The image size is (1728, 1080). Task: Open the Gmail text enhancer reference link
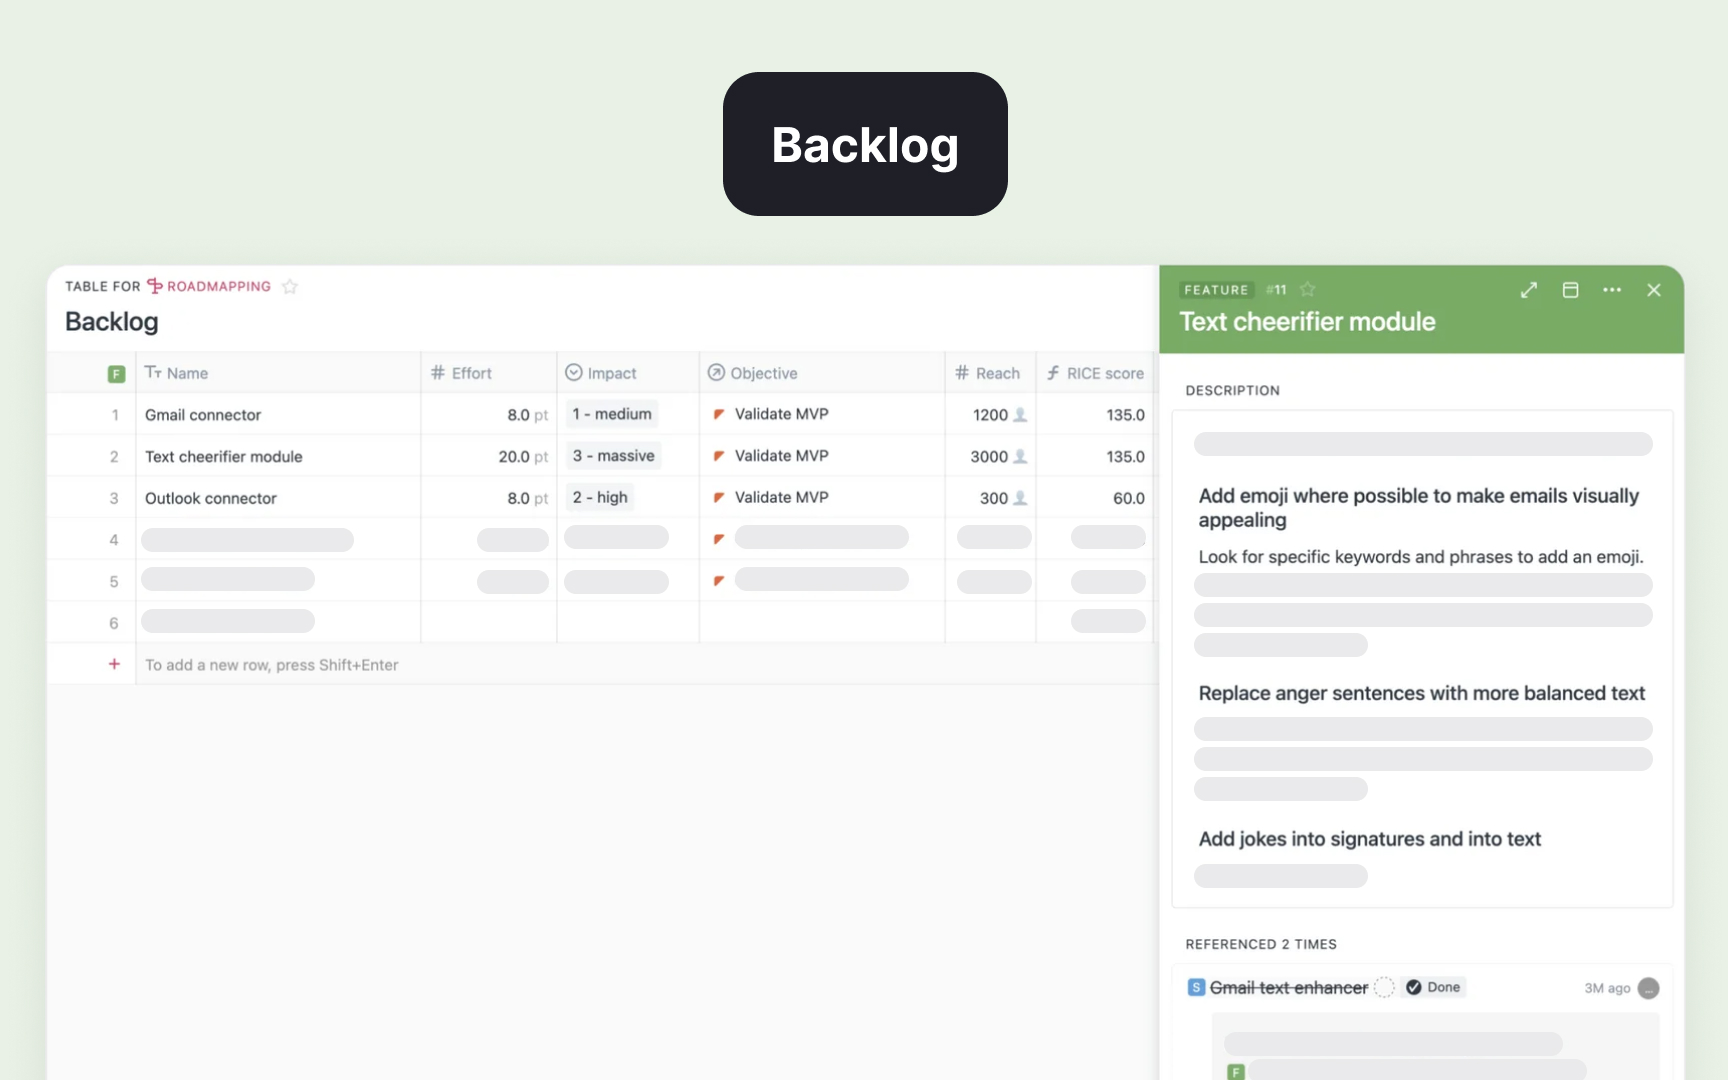[1288, 987]
